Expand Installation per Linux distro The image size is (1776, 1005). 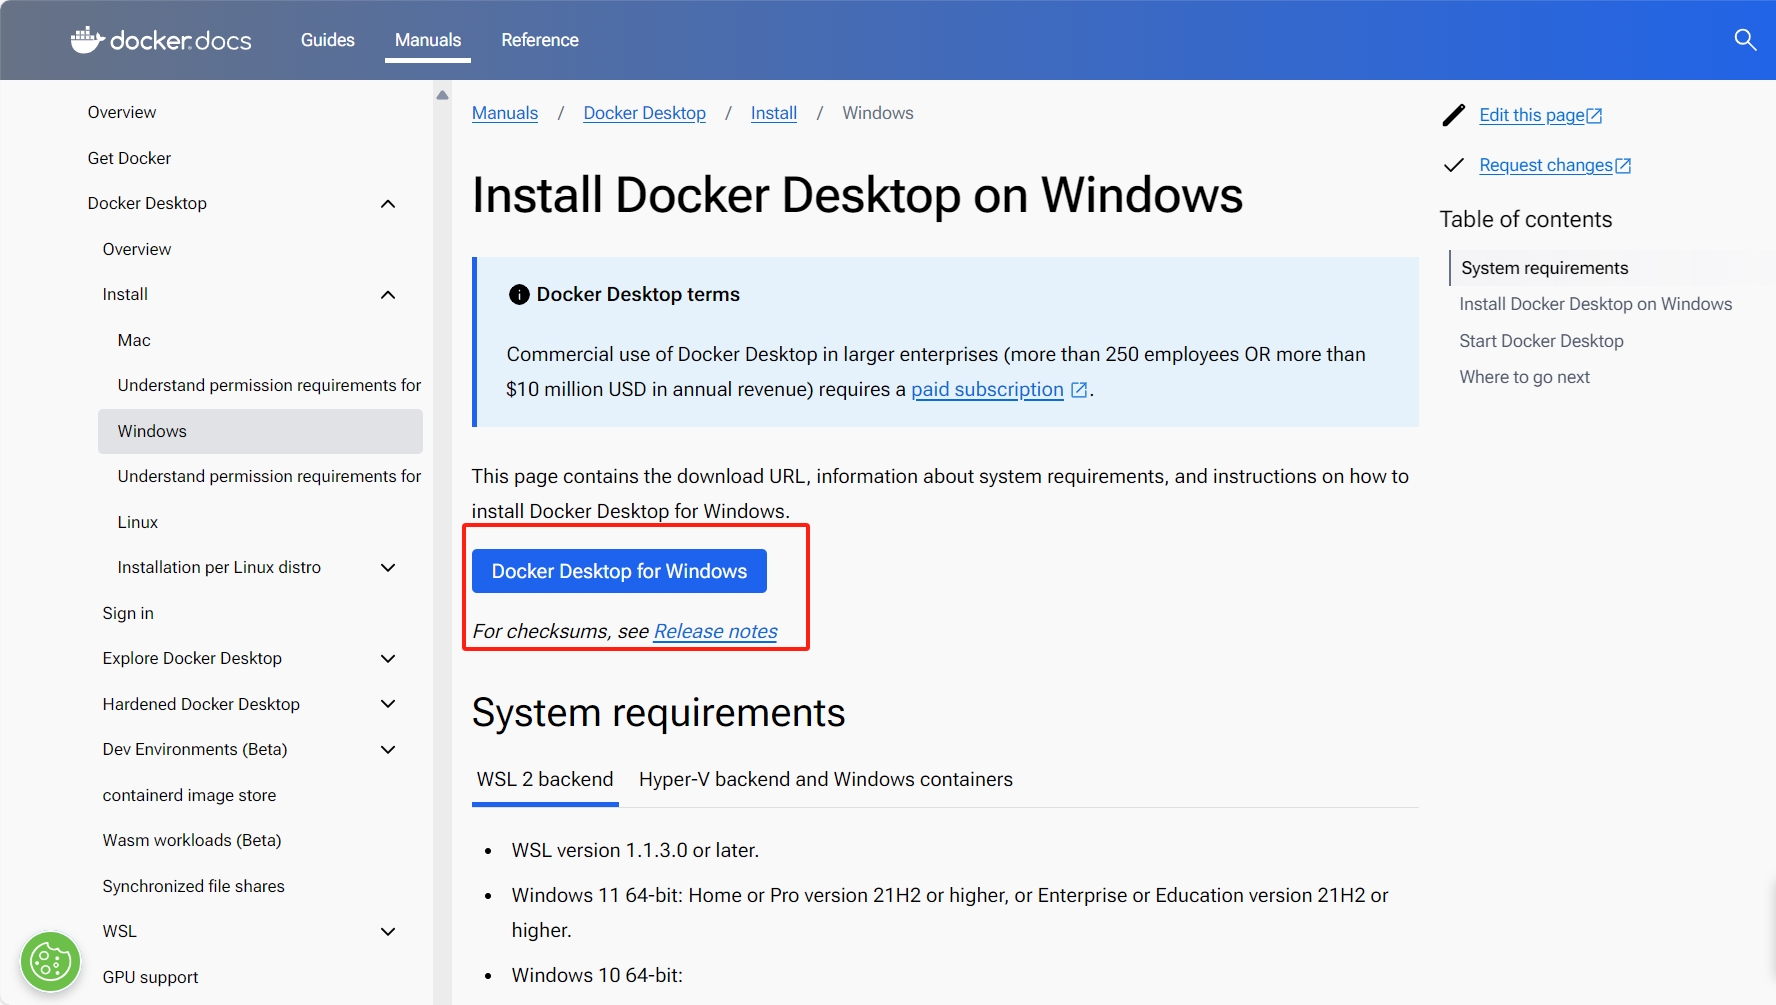[388, 568]
